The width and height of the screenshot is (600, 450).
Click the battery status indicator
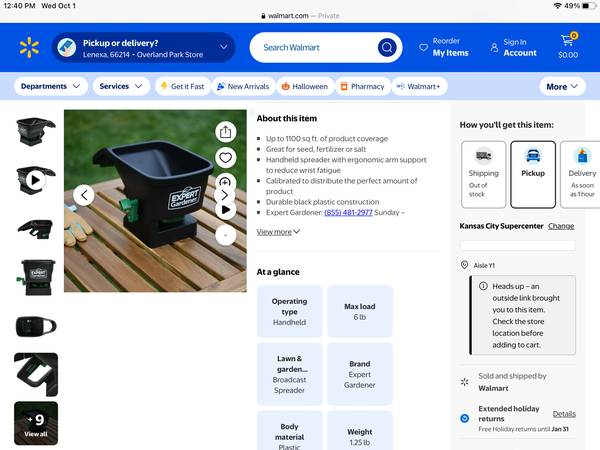coord(587,6)
